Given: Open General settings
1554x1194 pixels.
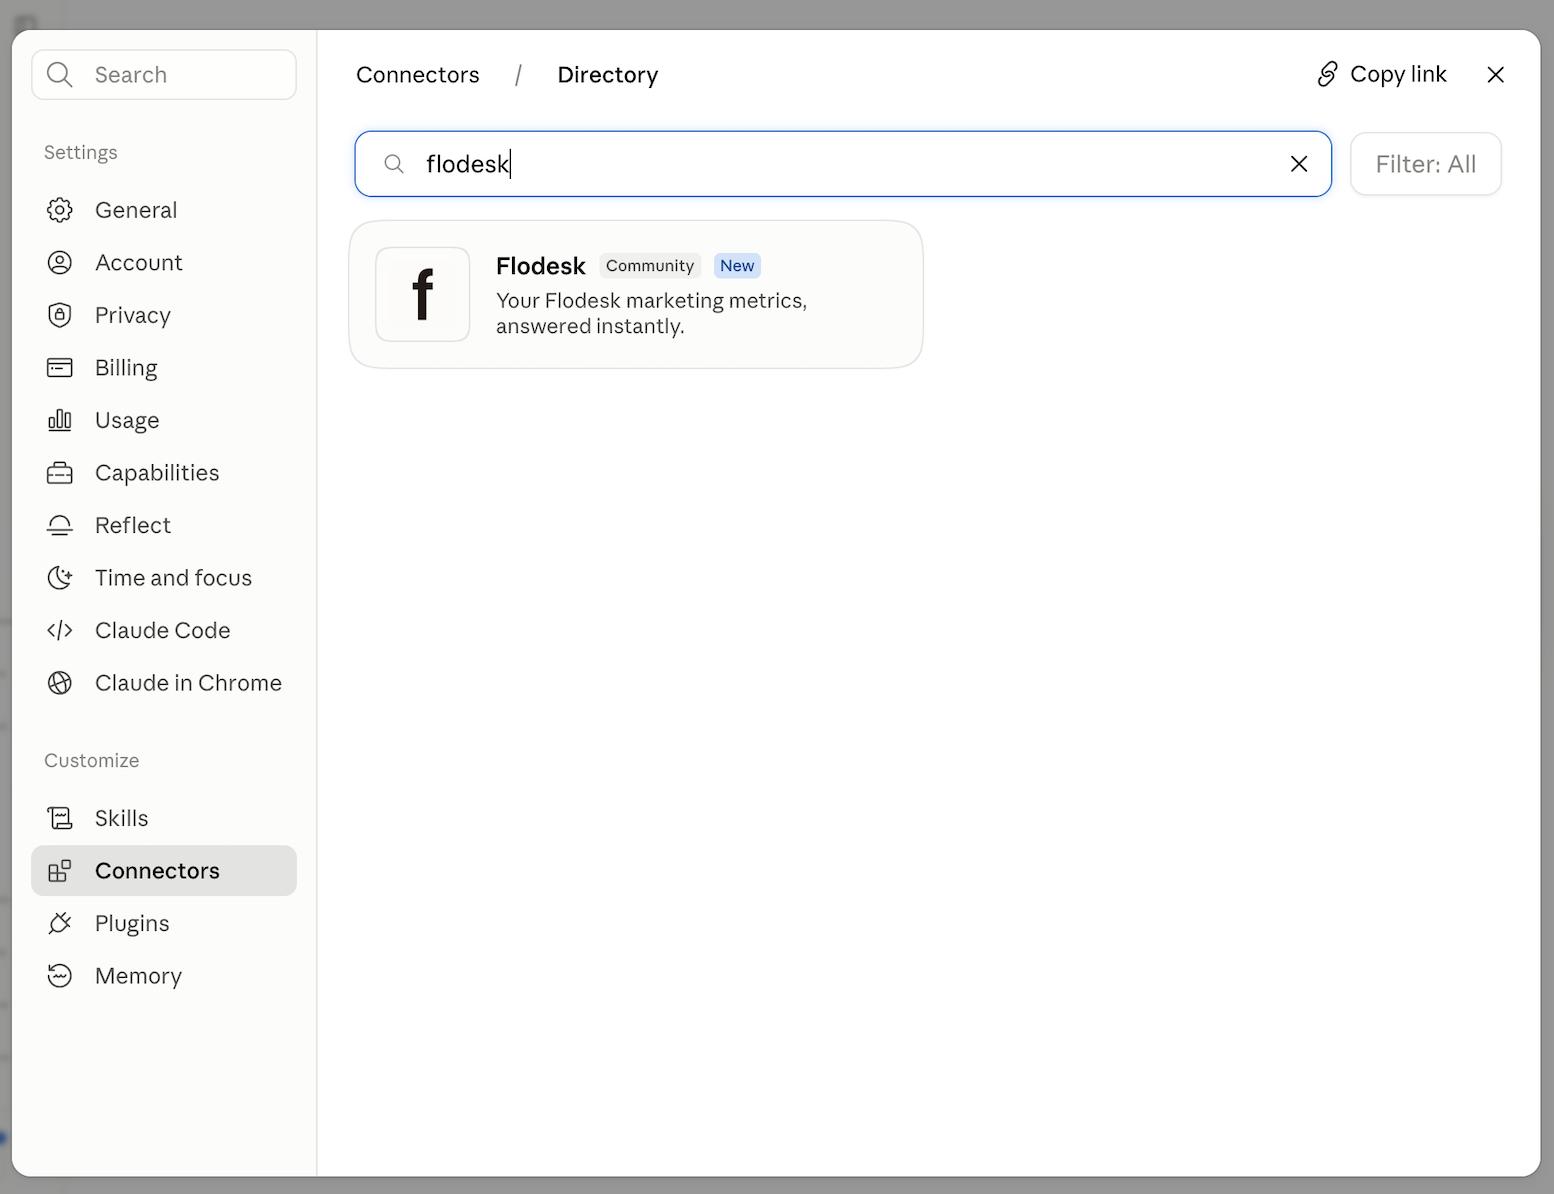Looking at the screenshot, I should coord(164,210).
